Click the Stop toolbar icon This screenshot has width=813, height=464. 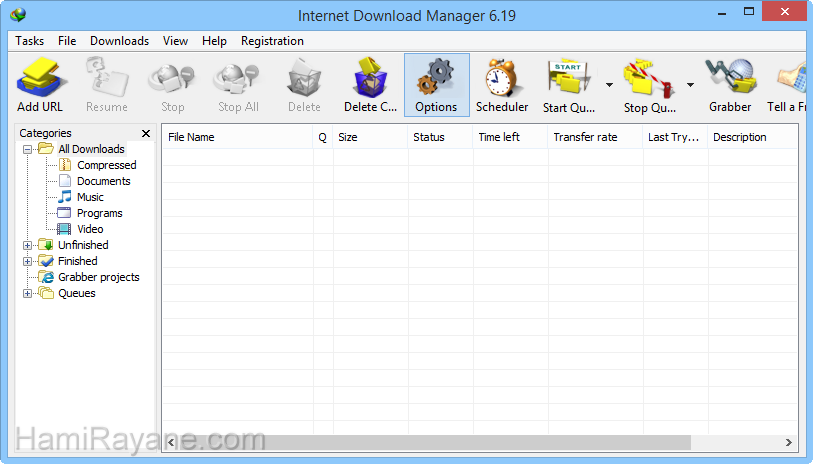(x=172, y=79)
